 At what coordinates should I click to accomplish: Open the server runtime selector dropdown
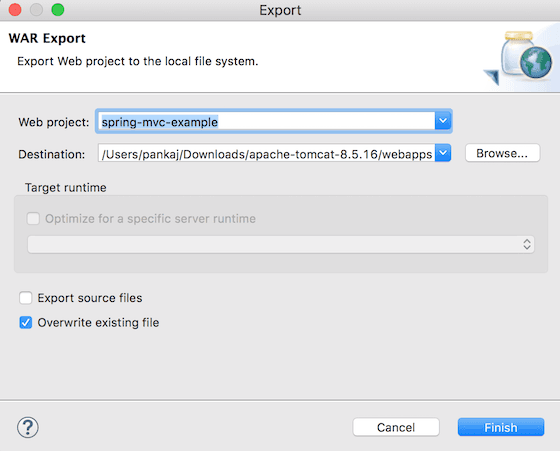[281, 244]
